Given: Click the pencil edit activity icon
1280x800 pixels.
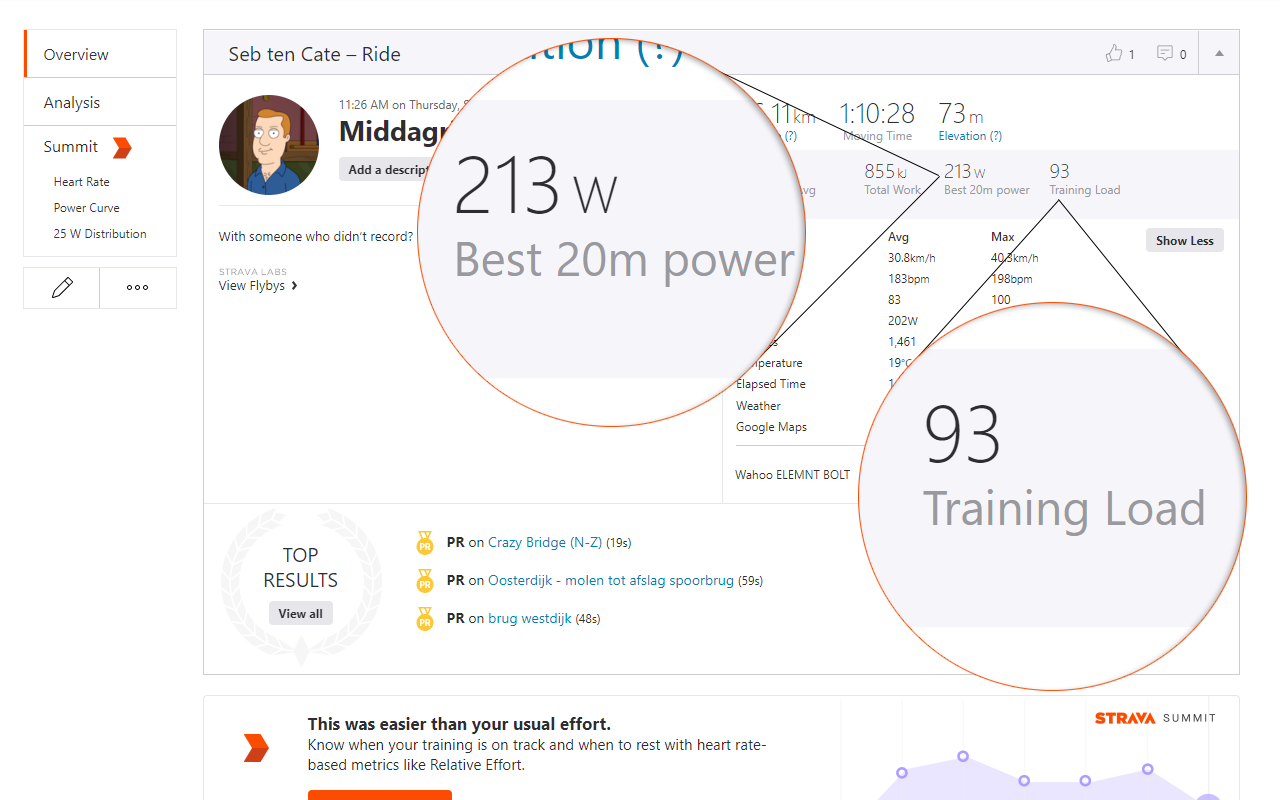Looking at the screenshot, I should (62, 288).
